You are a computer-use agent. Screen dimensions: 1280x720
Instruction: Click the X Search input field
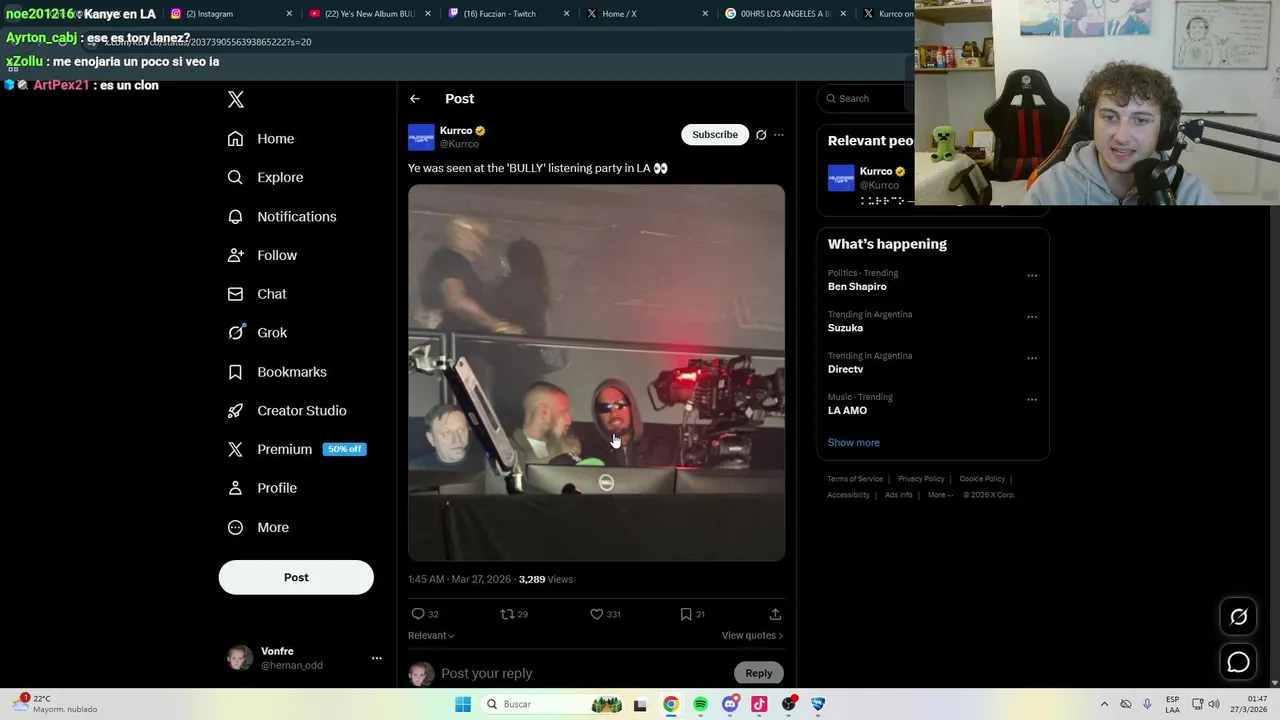(866, 99)
